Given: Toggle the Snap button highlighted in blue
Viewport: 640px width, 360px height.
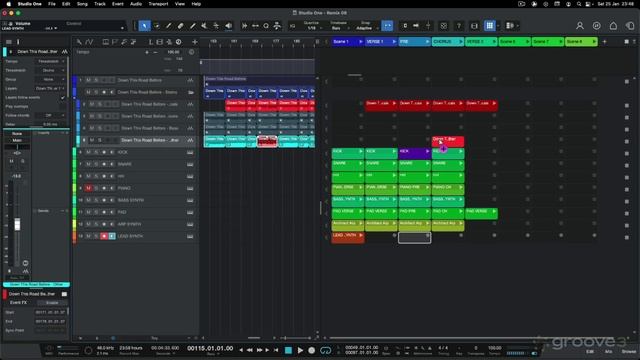Looking at the screenshot, I should coord(387,26).
